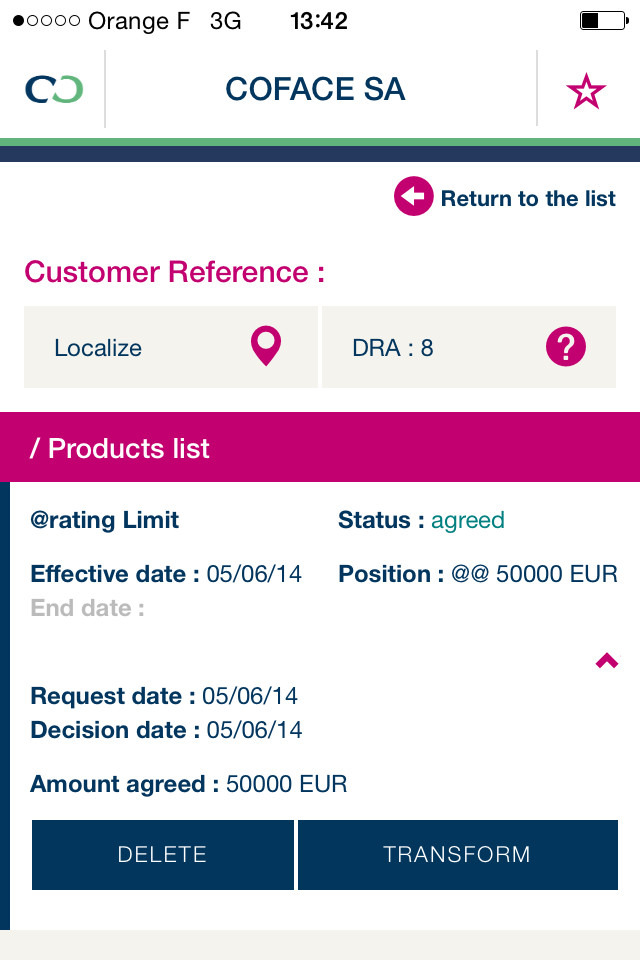Click the Return to the list link
Viewport: 640px width, 960px height.
tap(528, 198)
